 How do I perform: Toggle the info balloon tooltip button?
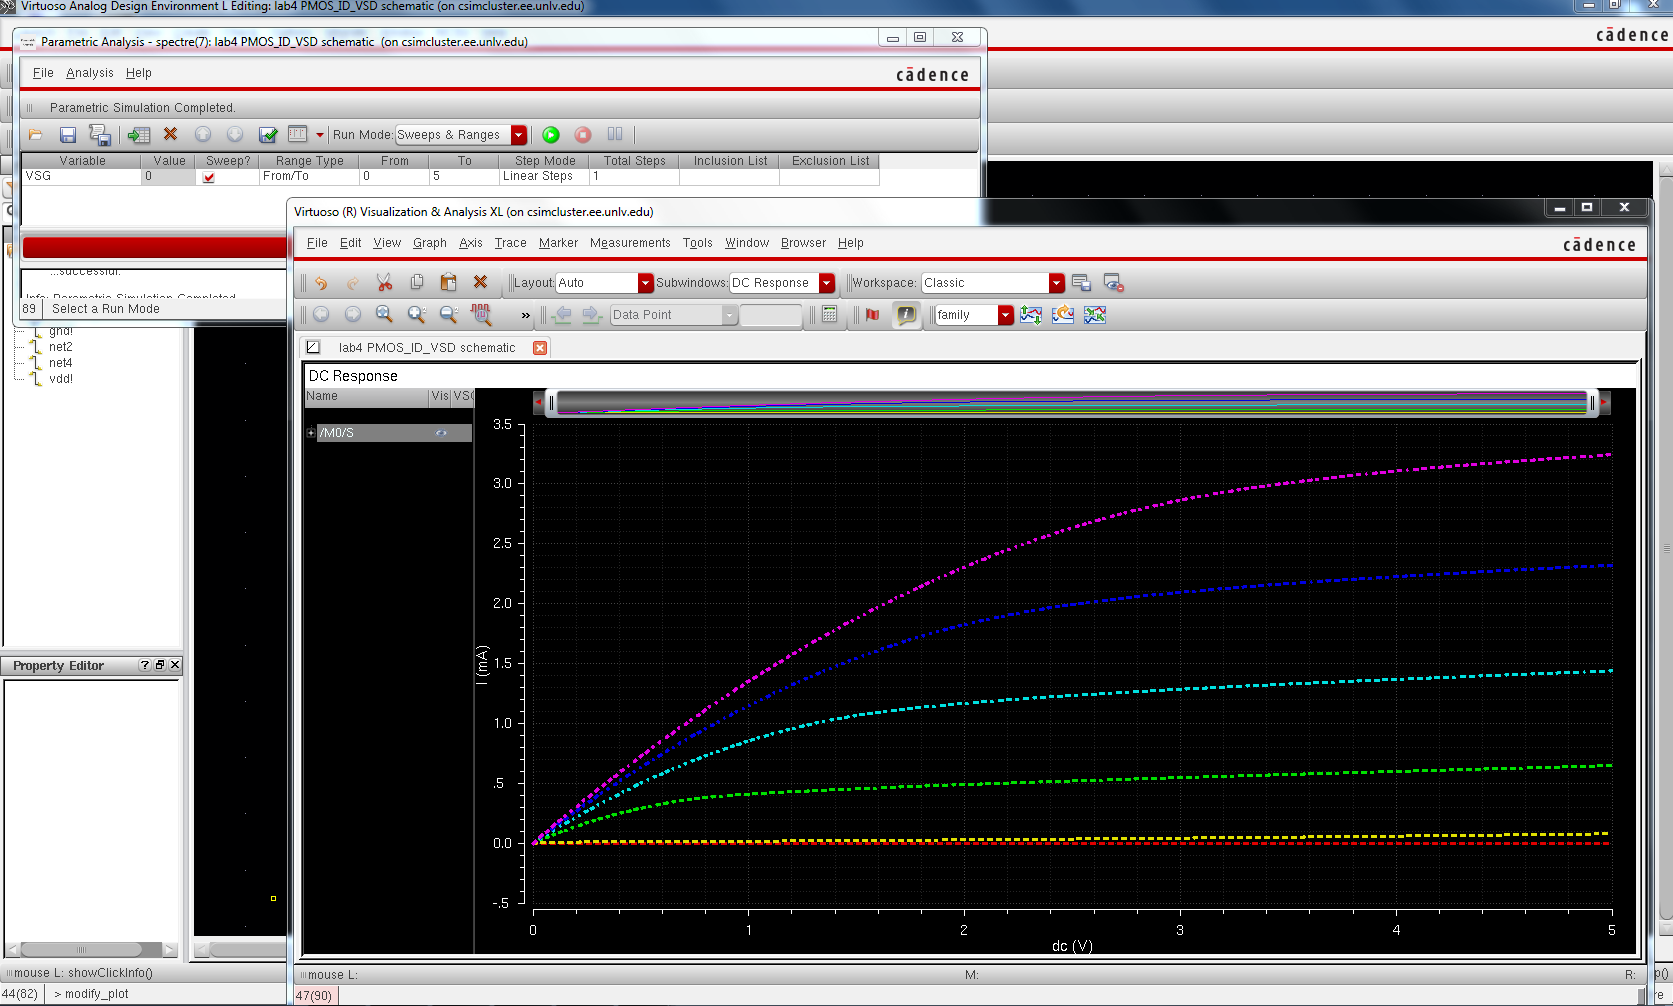[906, 315]
